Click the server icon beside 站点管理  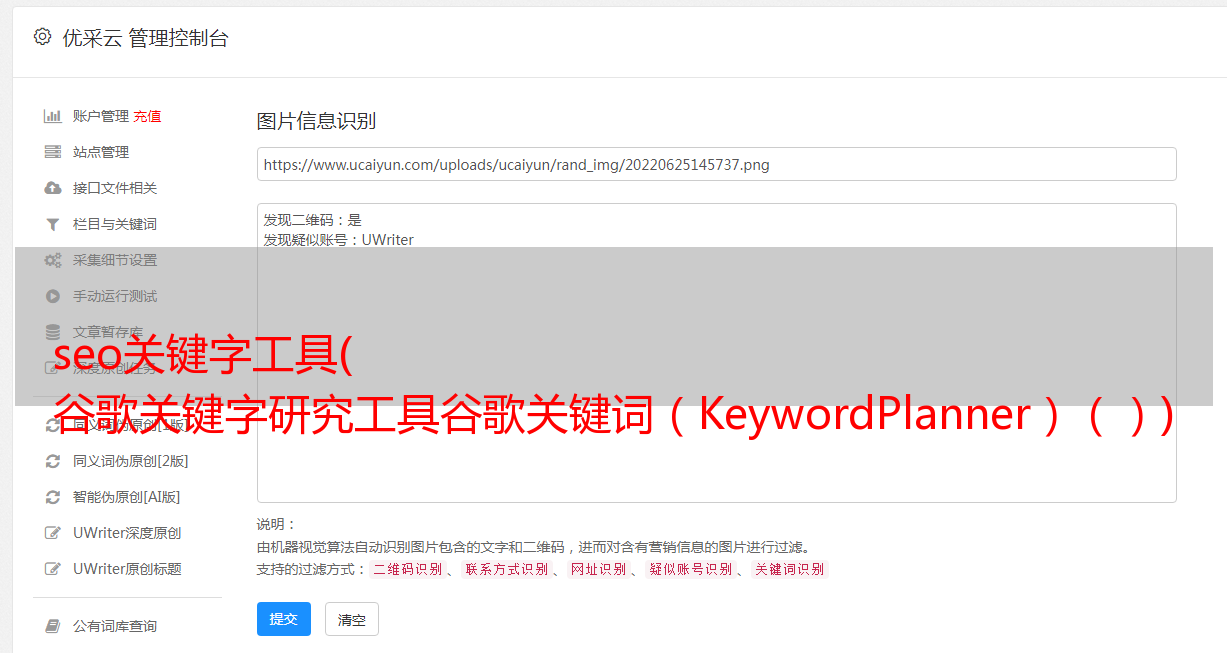coord(53,152)
